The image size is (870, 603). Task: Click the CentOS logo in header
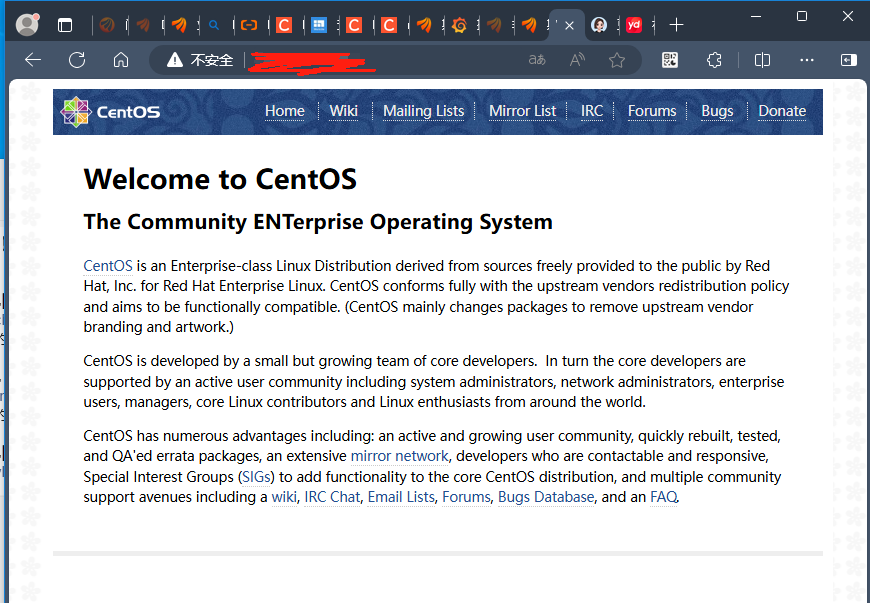[110, 112]
